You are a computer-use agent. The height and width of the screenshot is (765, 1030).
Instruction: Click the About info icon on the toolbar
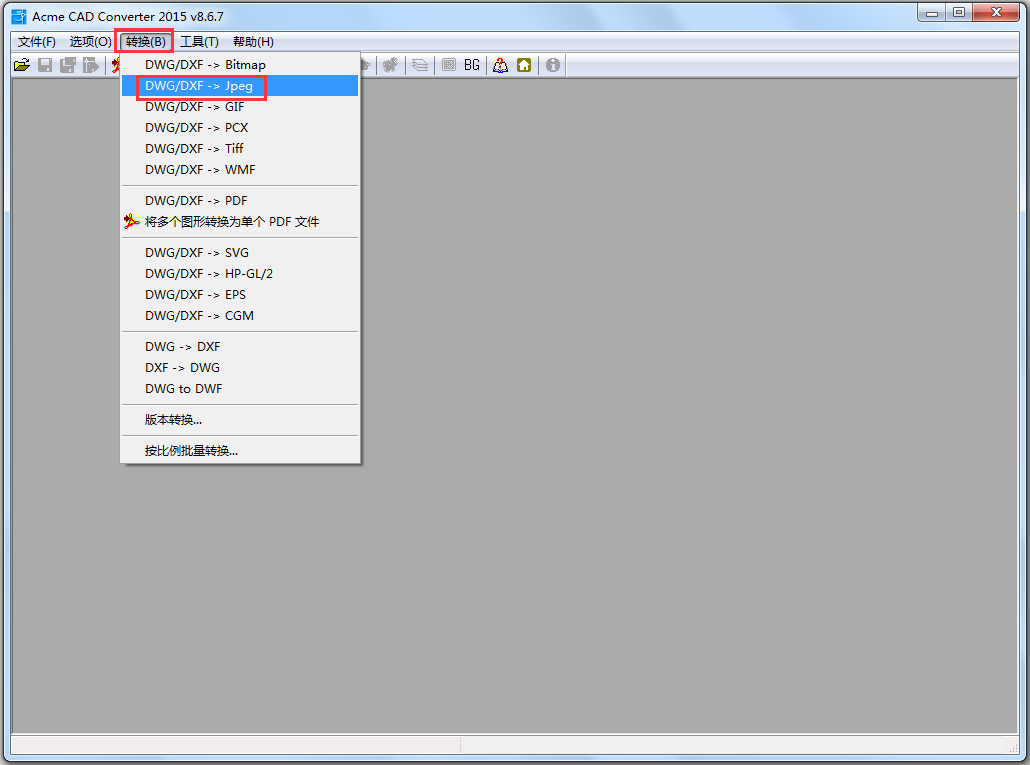tap(551, 65)
